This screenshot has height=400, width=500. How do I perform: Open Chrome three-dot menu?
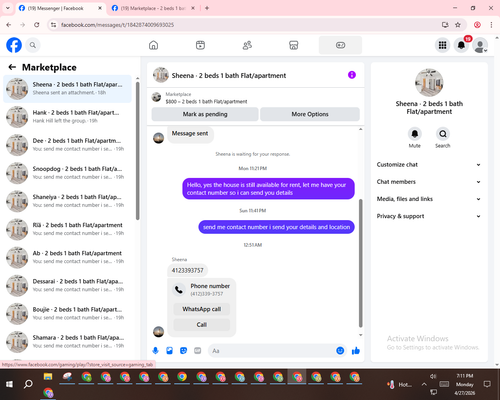[x=491, y=25]
